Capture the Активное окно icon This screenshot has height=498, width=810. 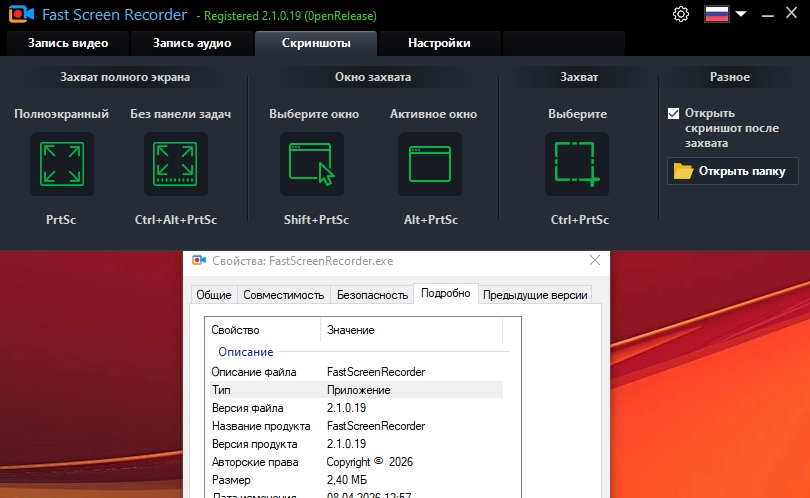[430, 164]
